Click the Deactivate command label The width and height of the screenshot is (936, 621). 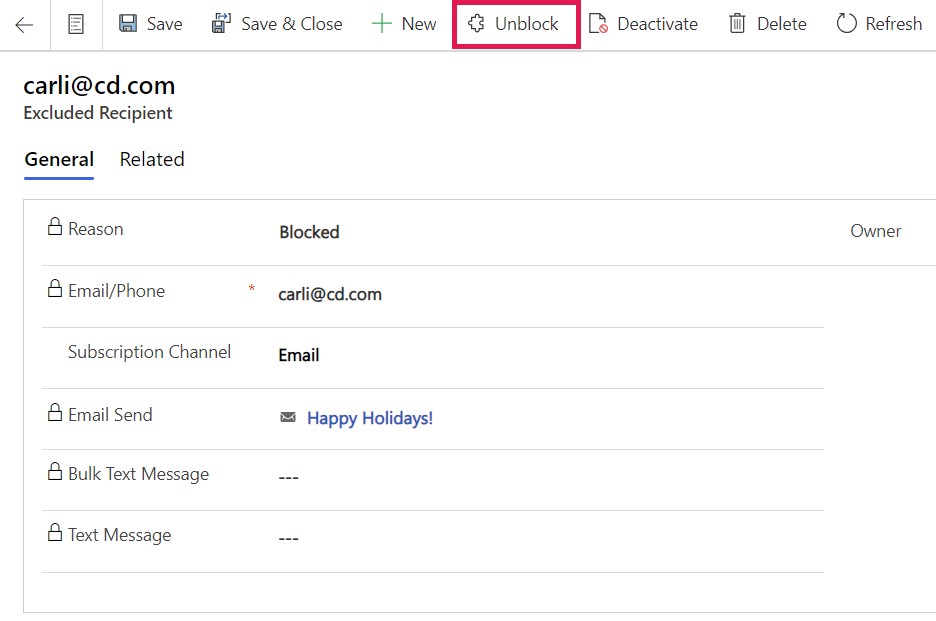[657, 24]
